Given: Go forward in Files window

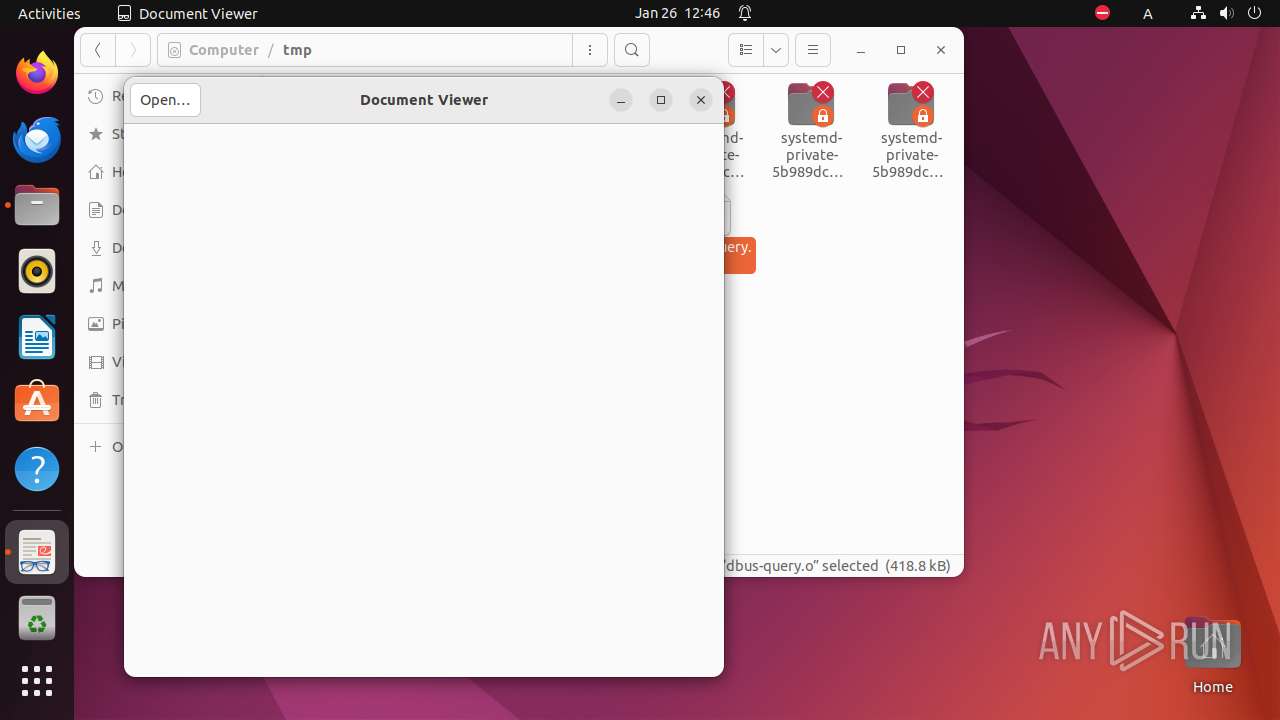Looking at the screenshot, I should point(133,50).
